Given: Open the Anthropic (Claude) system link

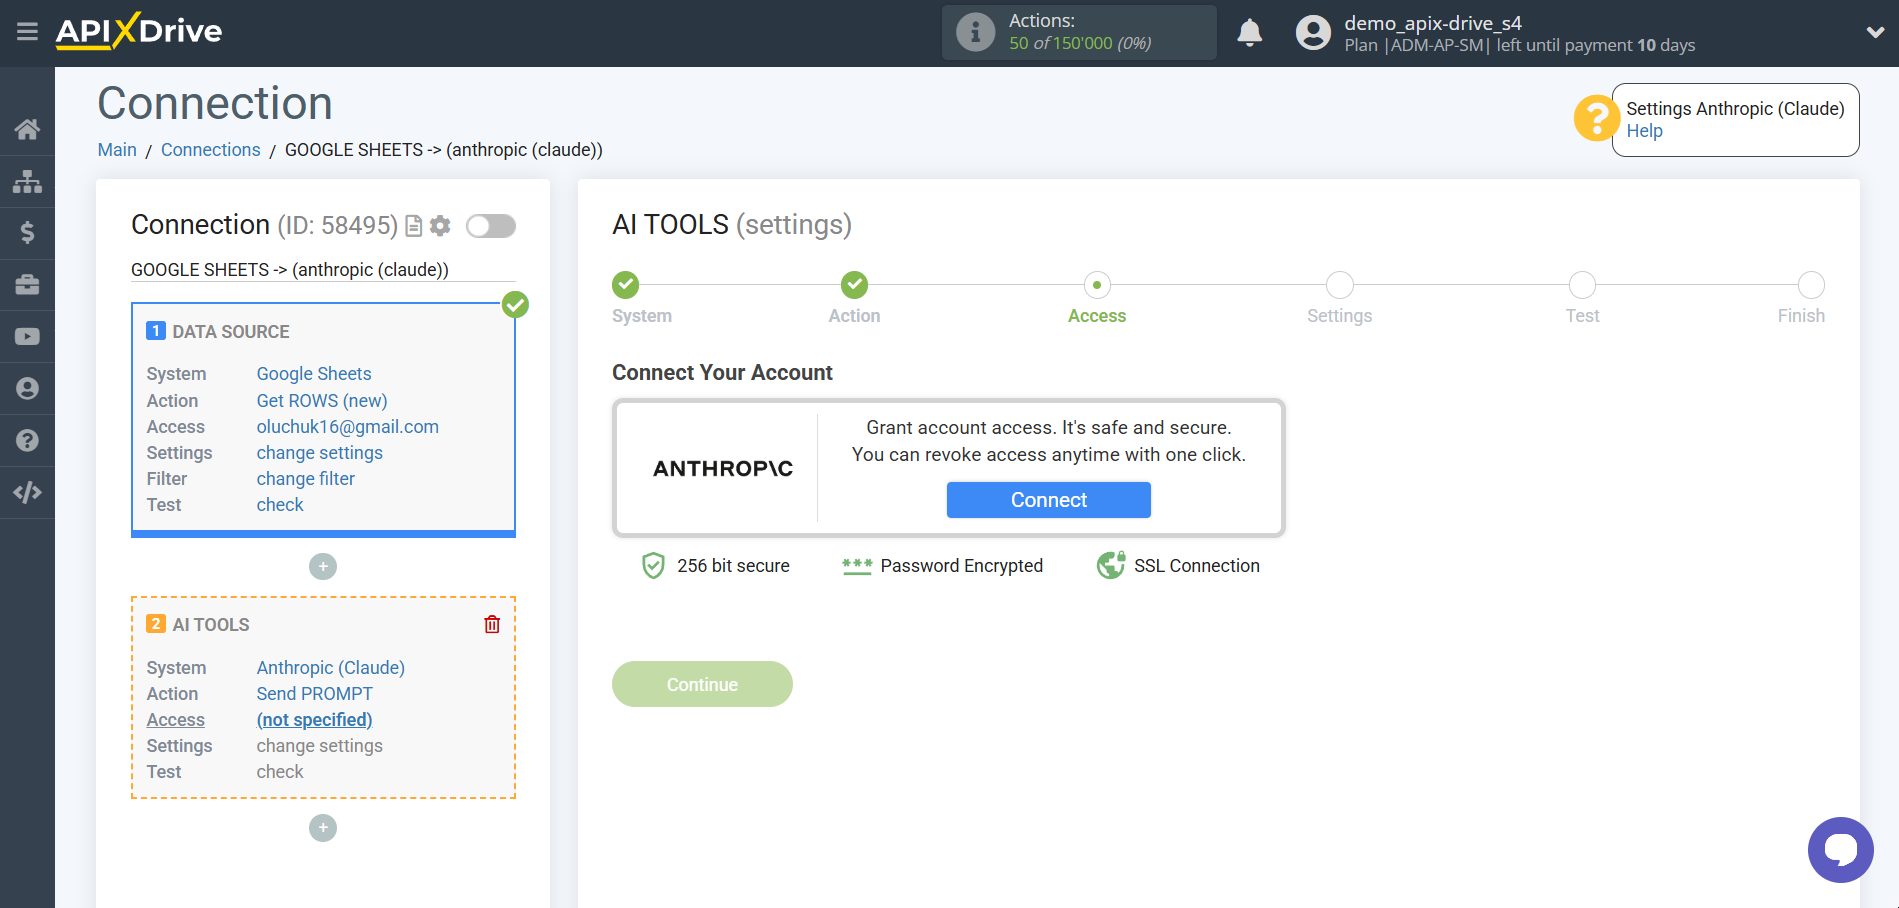Looking at the screenshot, I should [x=331, y=668].
